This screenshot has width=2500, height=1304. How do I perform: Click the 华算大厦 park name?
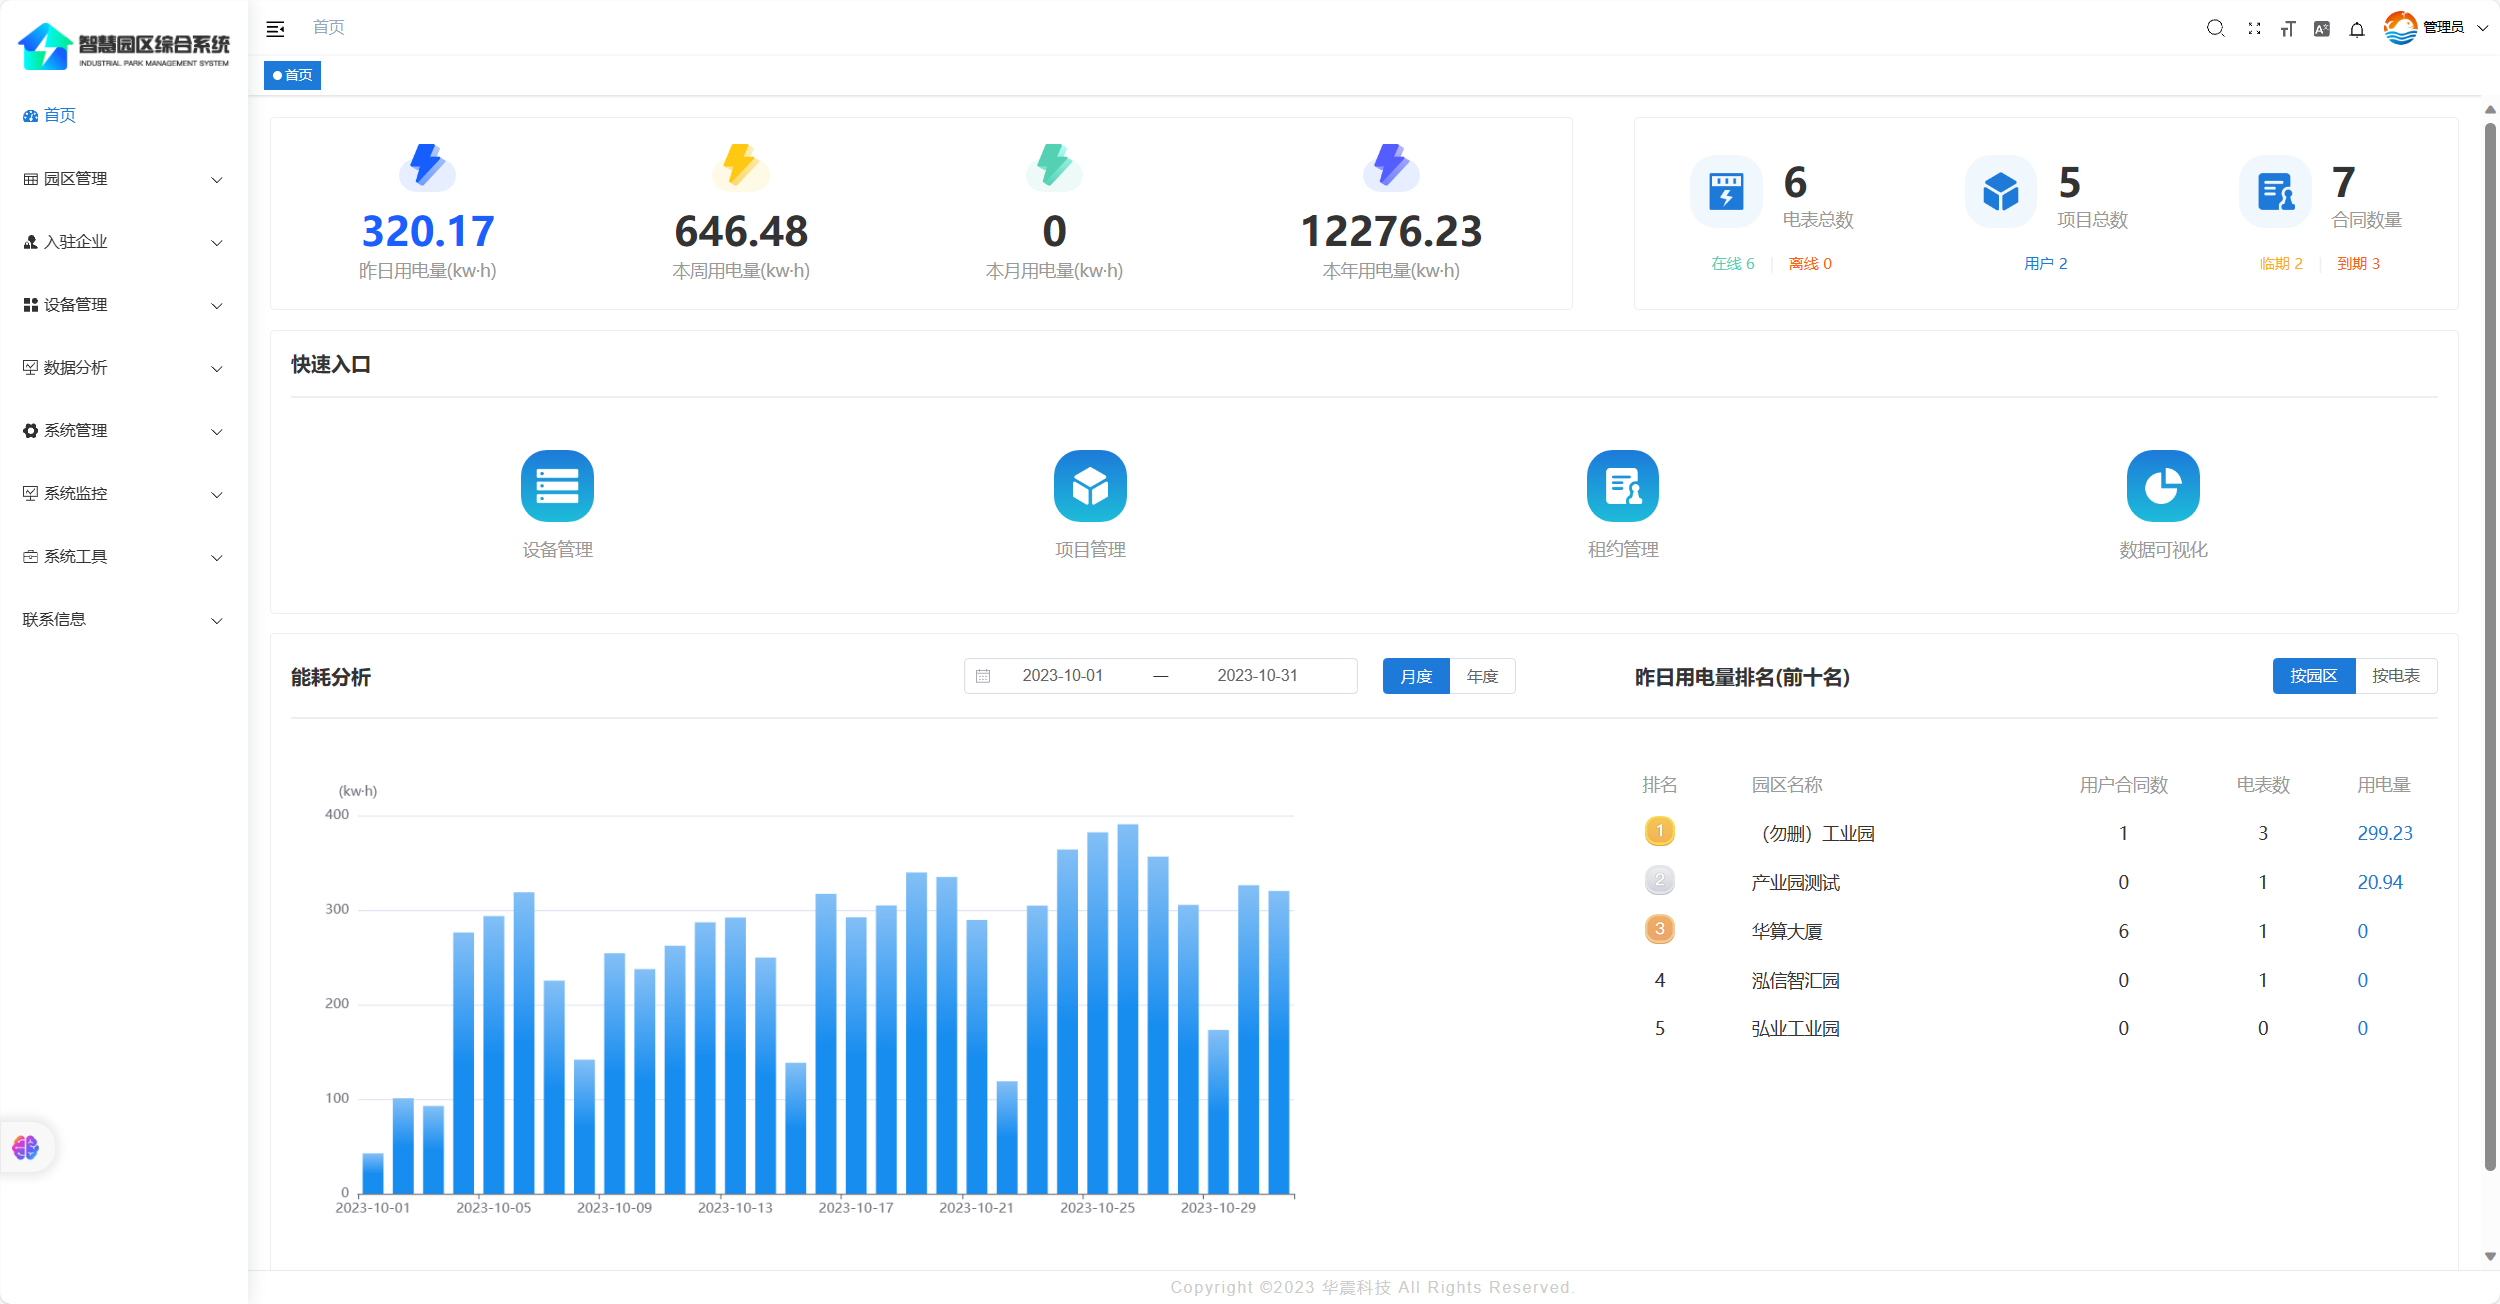tap(1787, 931)
